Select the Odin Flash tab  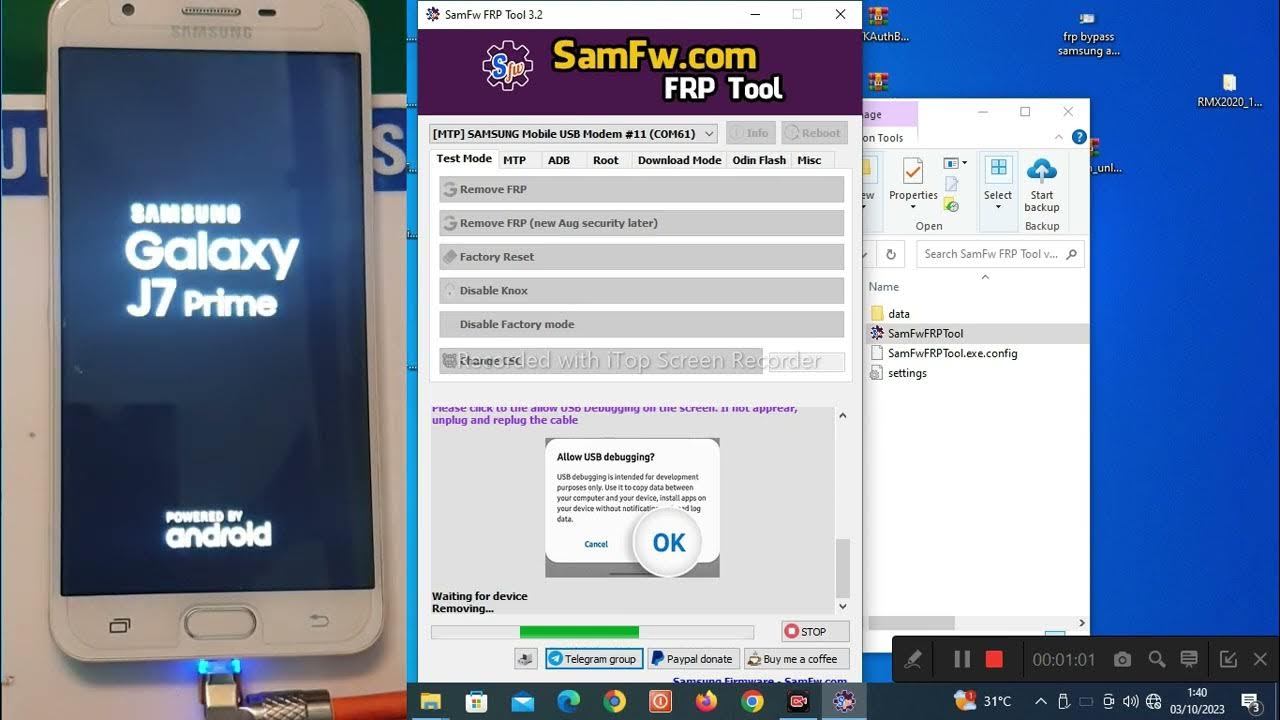(x=759, y=160)
